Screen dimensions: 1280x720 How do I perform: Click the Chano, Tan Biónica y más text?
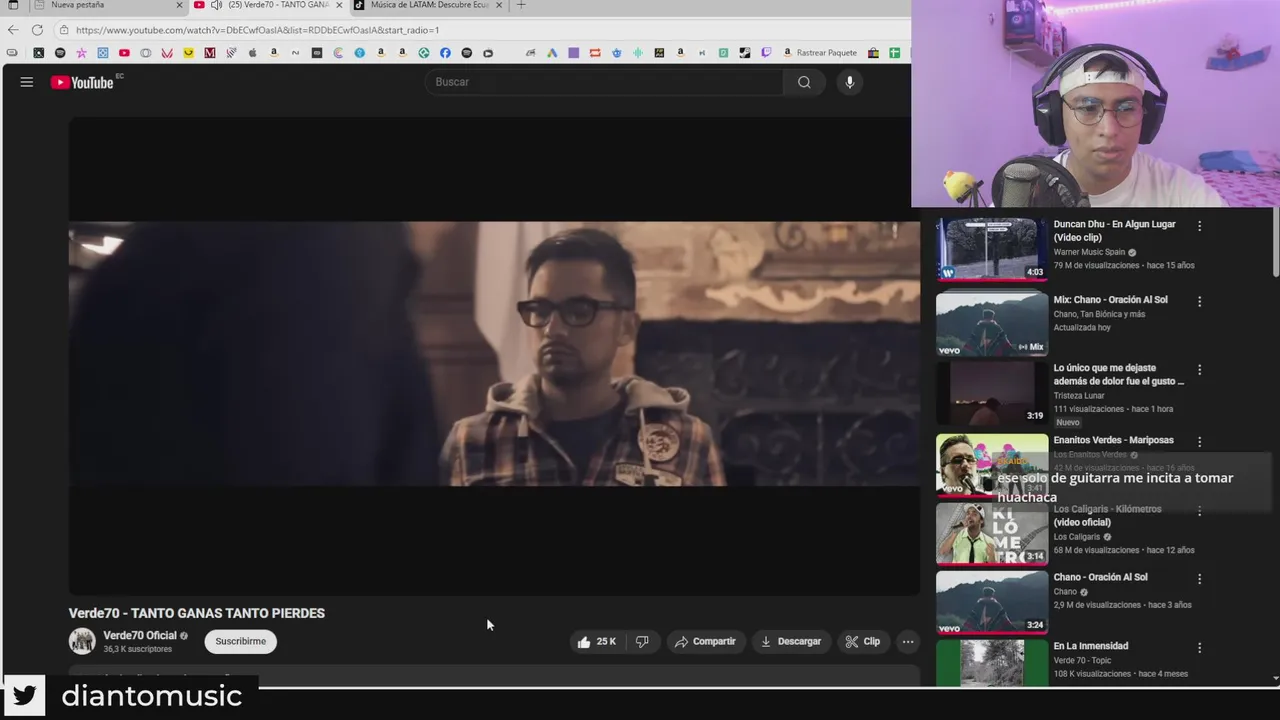tap(1099, 314)
